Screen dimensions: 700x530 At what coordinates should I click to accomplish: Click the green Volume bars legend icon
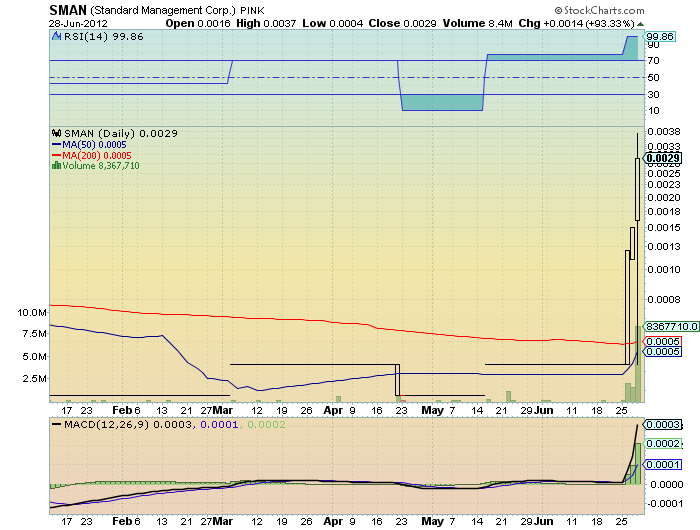pyautogui.click(x=56, y=166)
